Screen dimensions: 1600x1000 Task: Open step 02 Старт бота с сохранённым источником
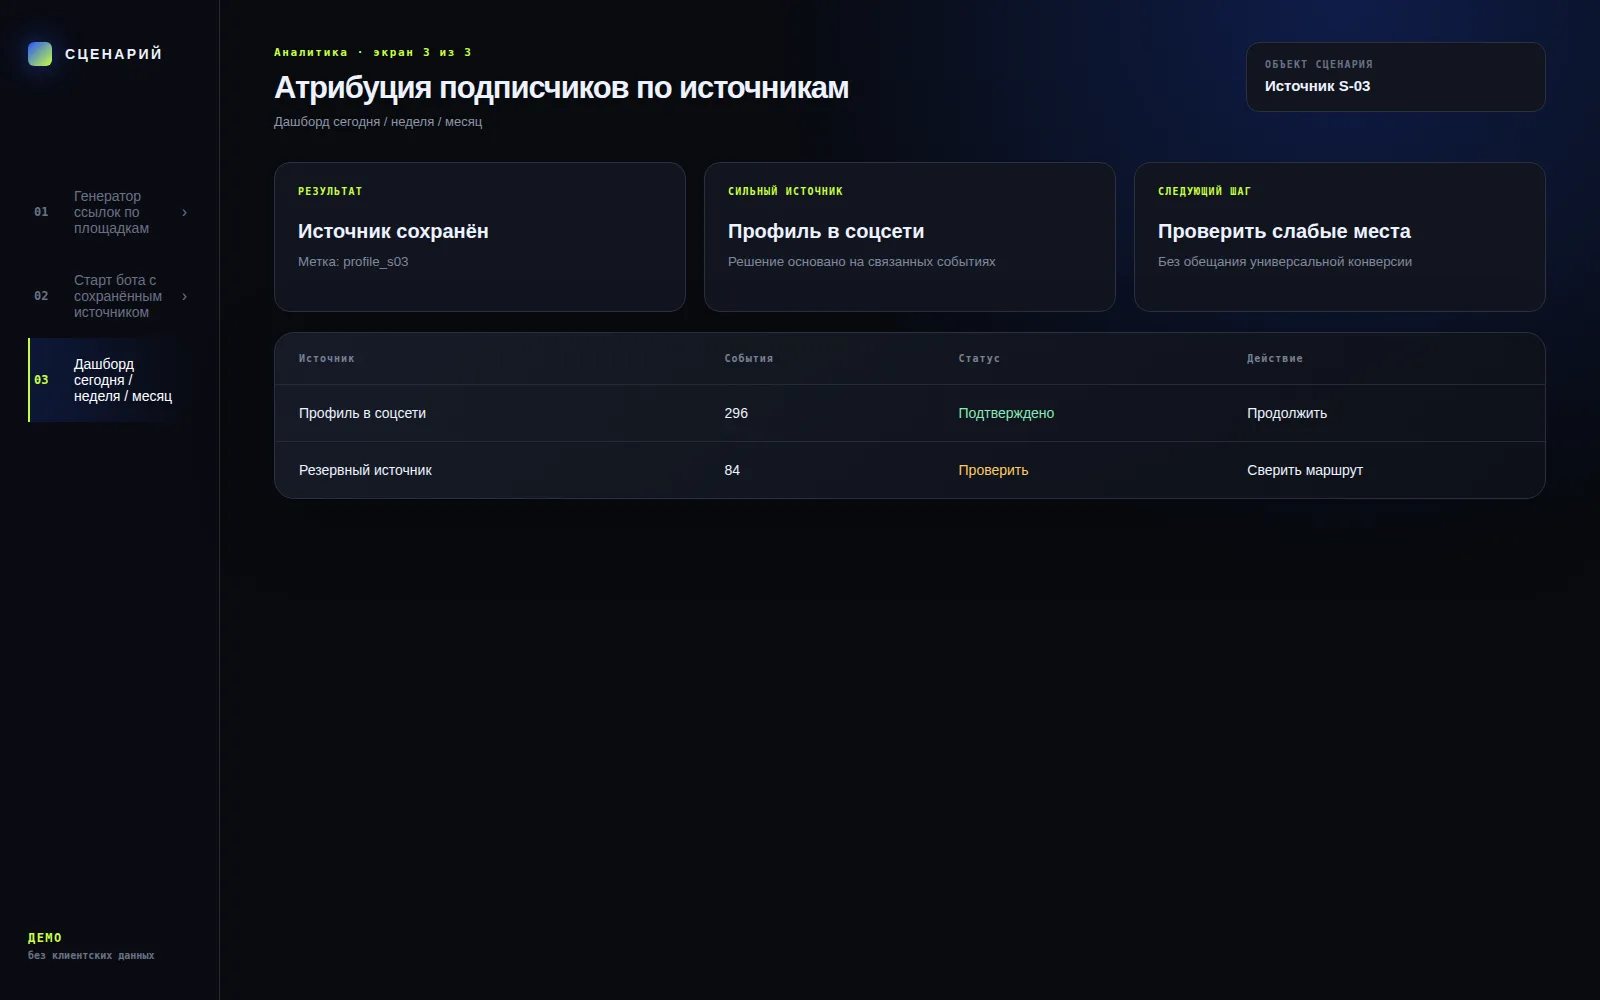click(x=110, y=296)
